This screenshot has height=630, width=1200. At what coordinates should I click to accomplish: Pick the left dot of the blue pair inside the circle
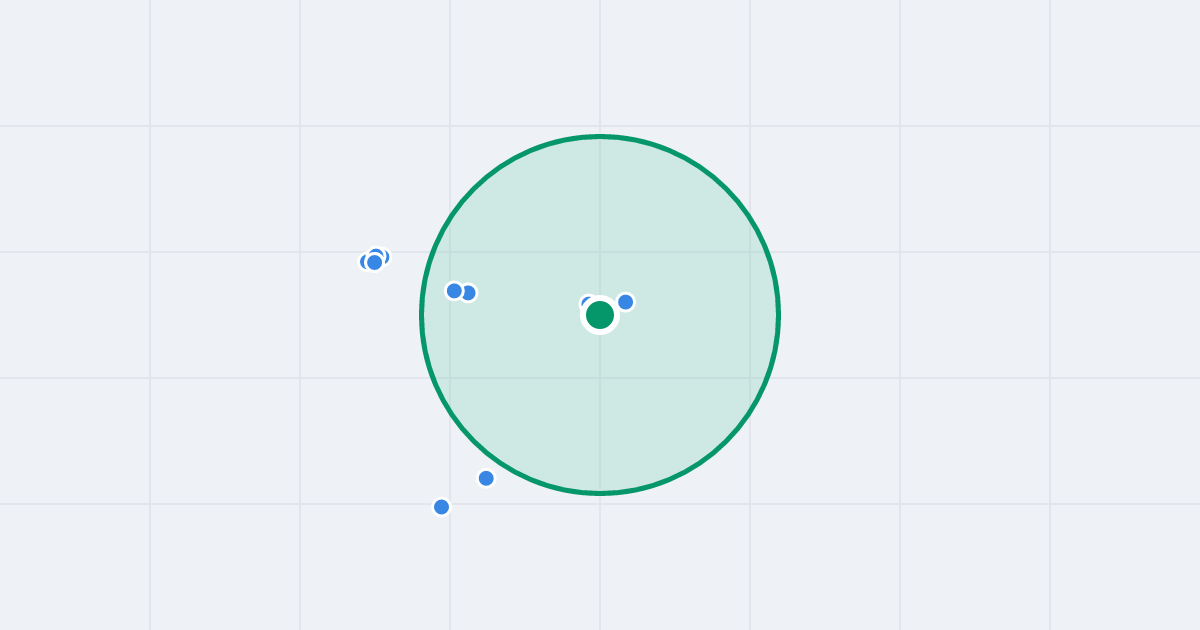[x=454, y=291]
